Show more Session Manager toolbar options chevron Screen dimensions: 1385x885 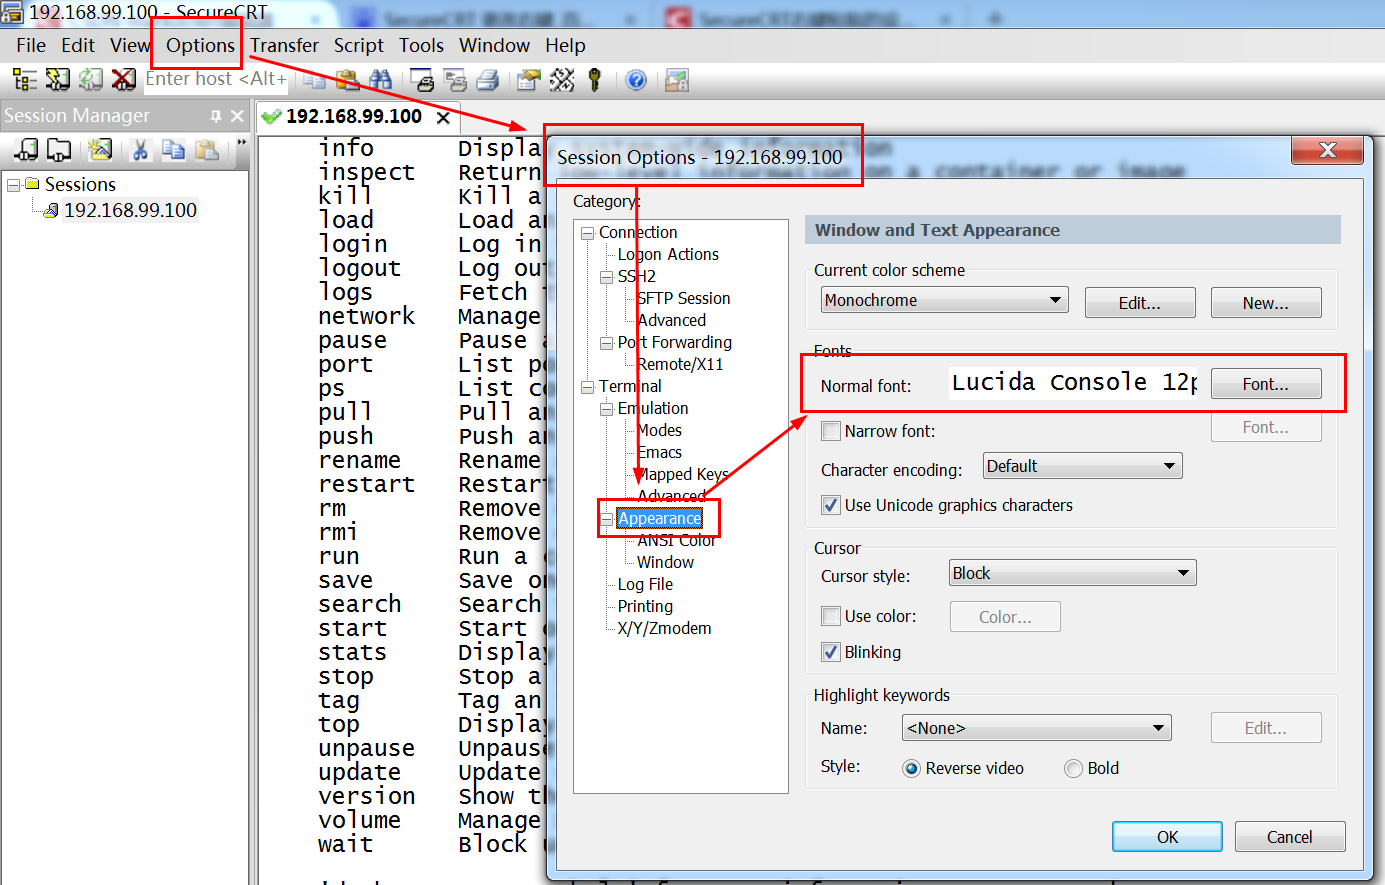coord(241,145)
